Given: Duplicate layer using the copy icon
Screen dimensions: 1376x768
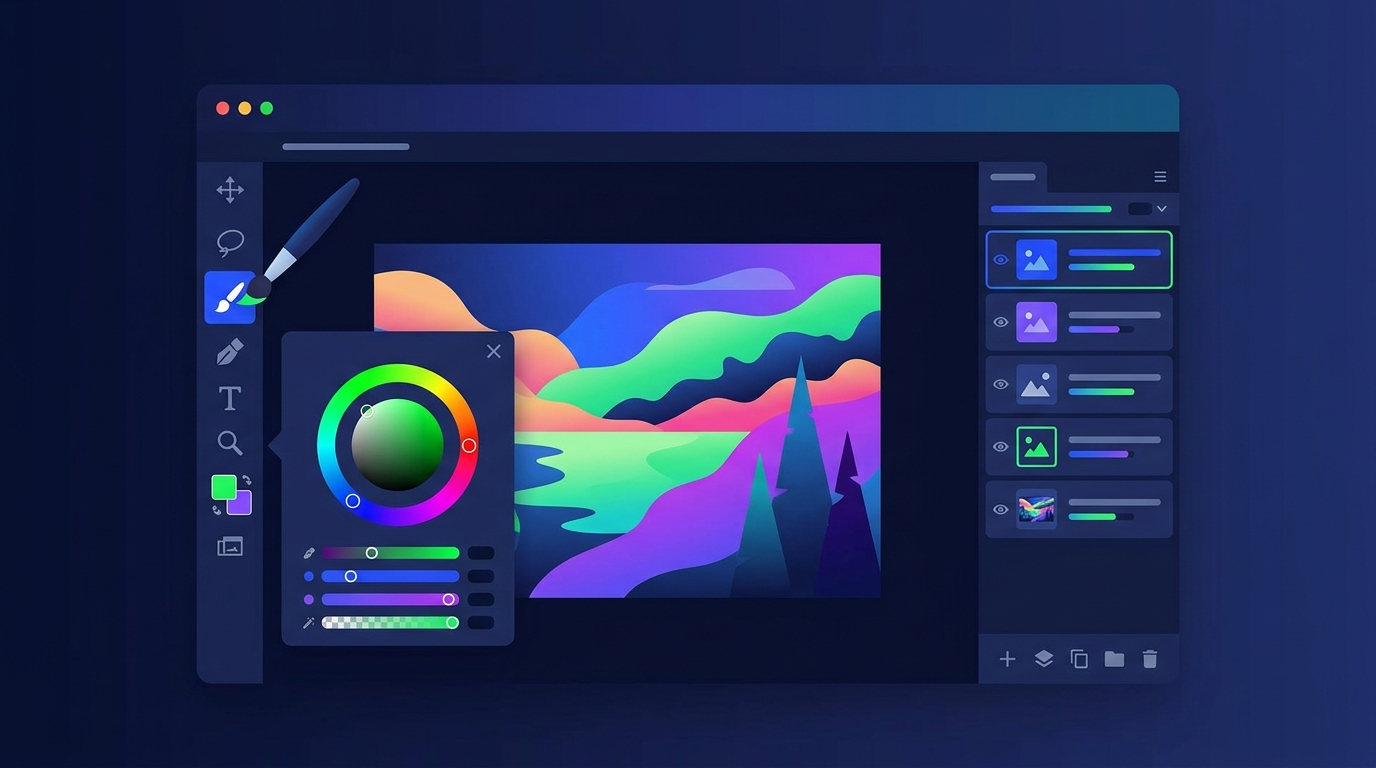Looking at the screenshot, I should (1079, 659).
